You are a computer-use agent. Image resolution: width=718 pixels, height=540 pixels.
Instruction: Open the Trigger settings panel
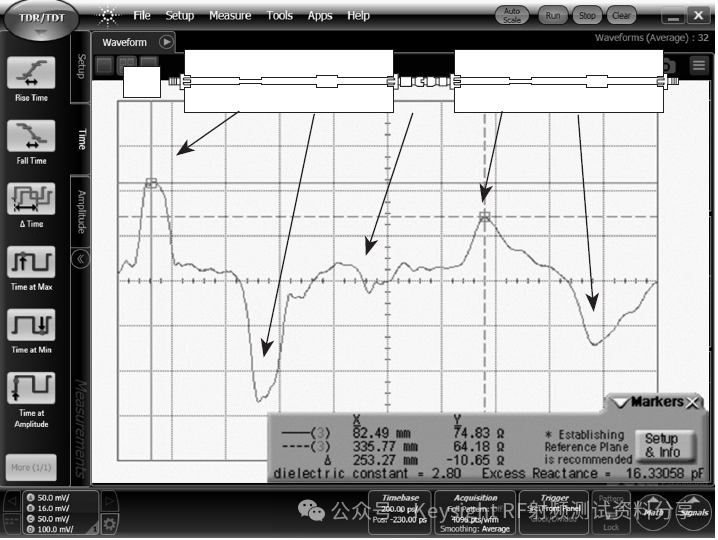[x=554, y=513]
